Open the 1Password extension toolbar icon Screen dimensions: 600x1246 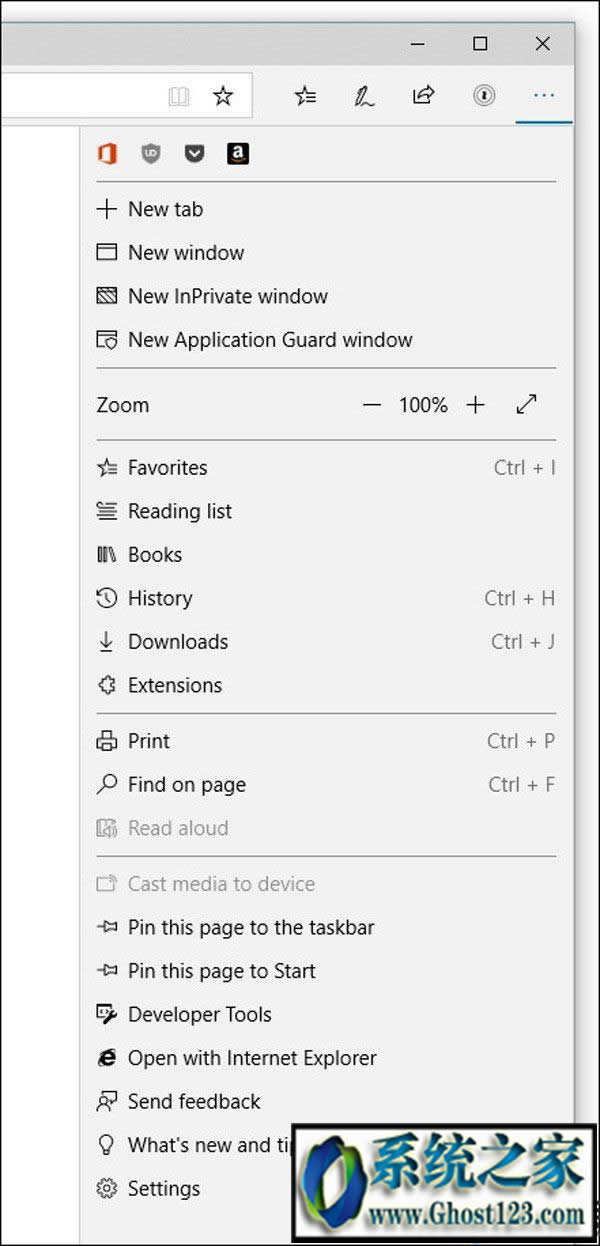pyautogui.click(x=484, y=96)
